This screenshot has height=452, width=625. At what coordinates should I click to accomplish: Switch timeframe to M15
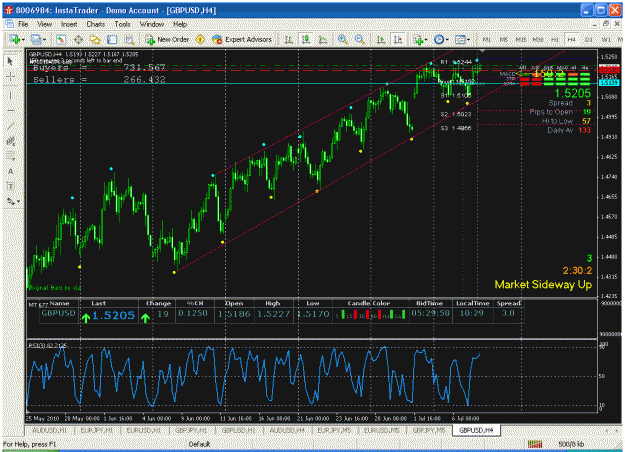tap(521, 39)
